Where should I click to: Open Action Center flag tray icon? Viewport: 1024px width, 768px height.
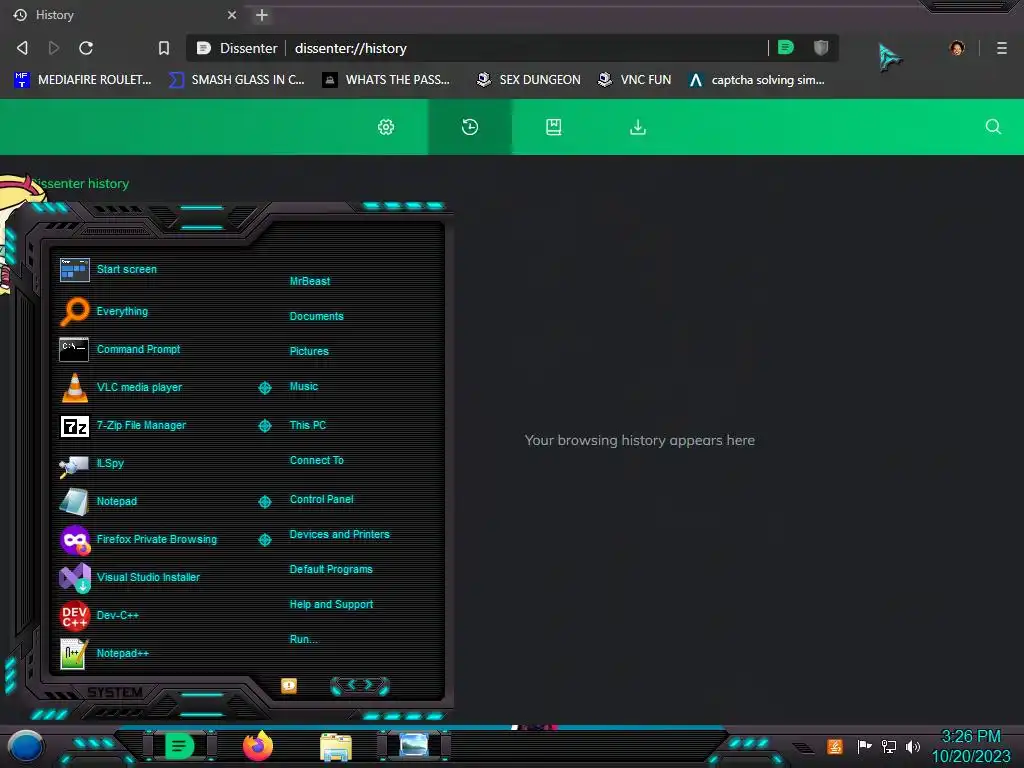pos(864,746)
